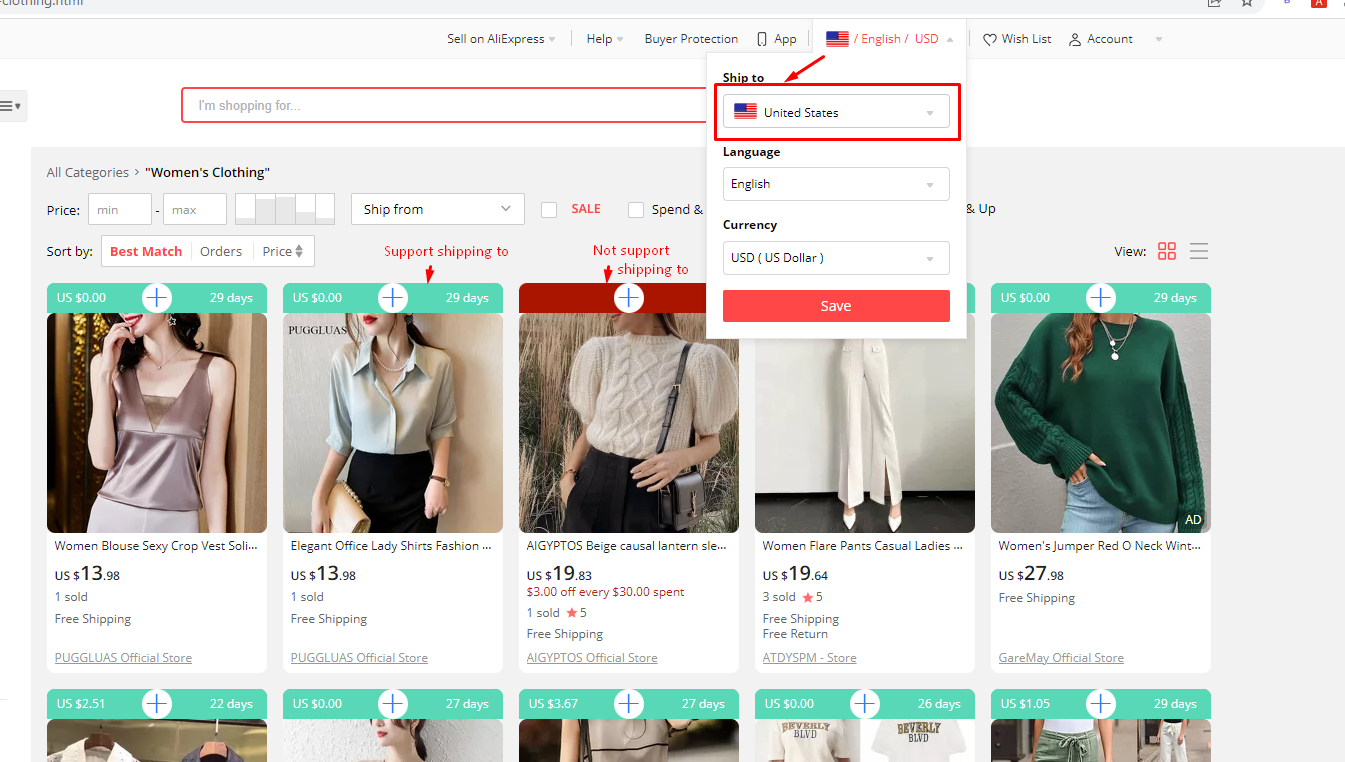Open the Account menu
This screenshot has width=1345, height=762.
tap(1115, 39)
